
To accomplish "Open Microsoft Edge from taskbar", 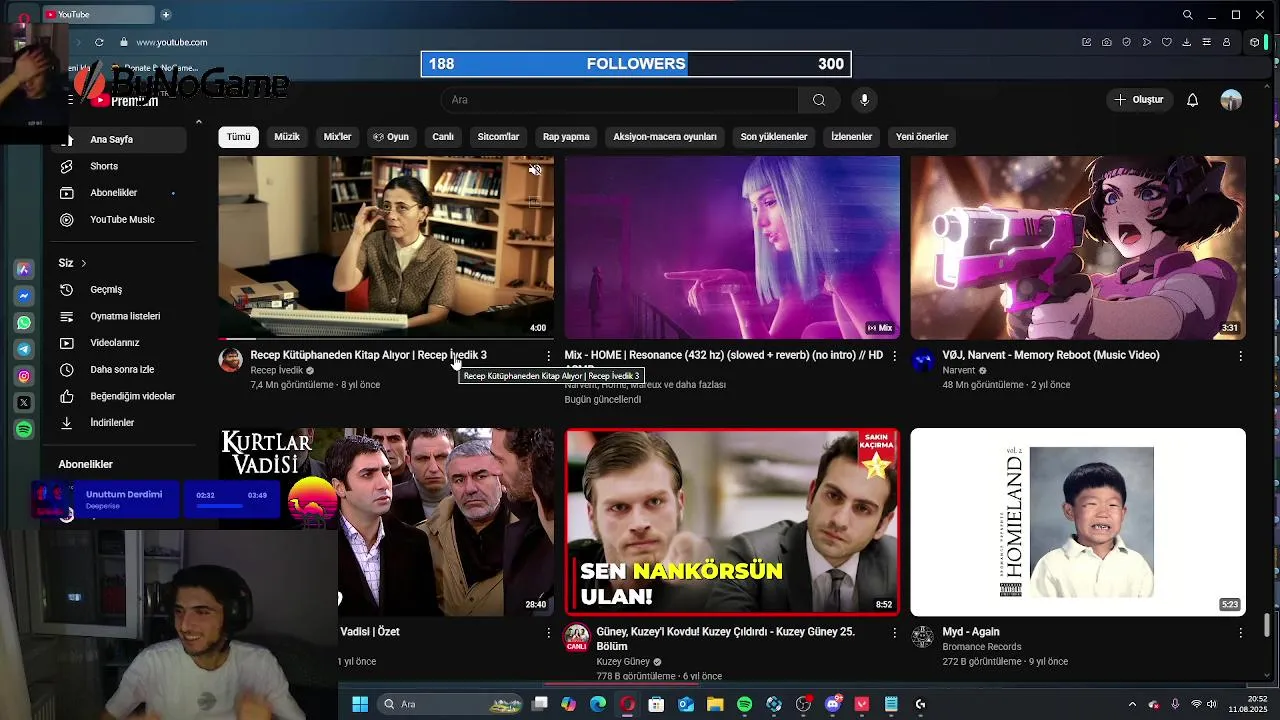I will coord(598,704).
